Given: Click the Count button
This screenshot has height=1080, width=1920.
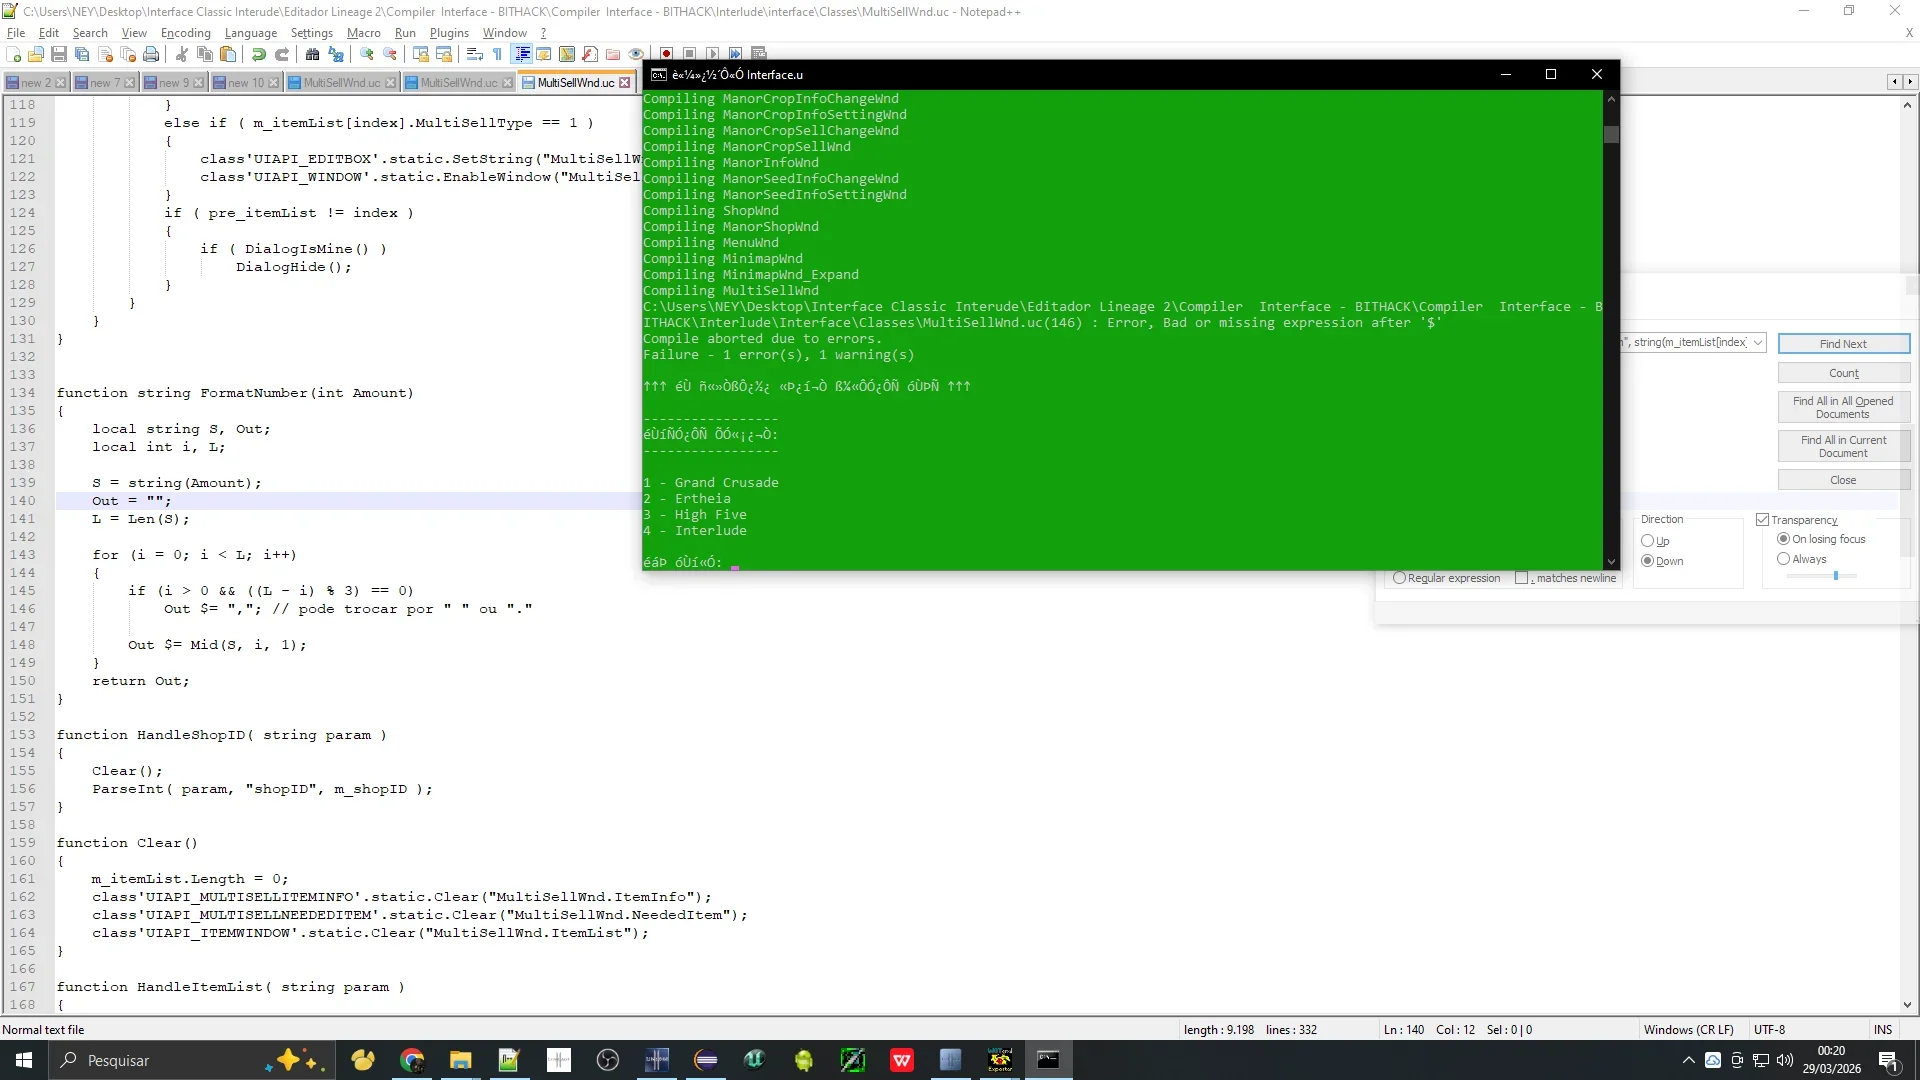Looking at the screenshot, I should point(1843,373).
